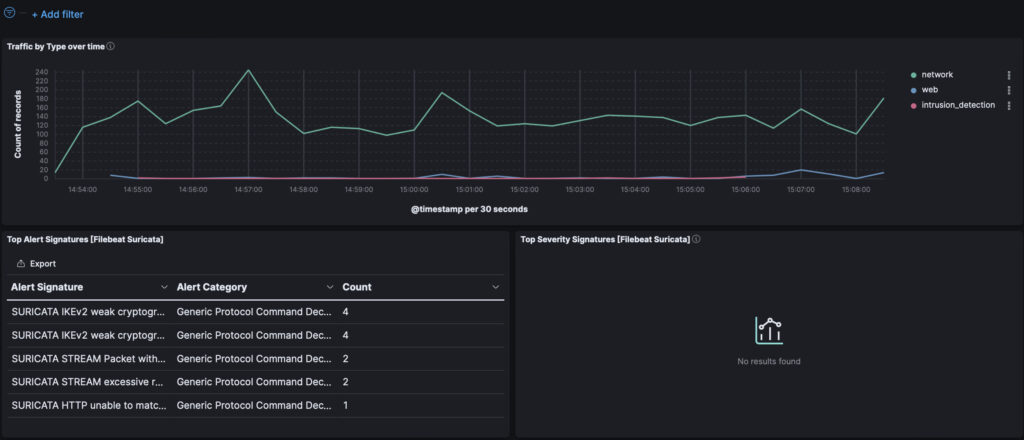This screenshot has width=1024, height=440.
Task: Toggle the intrusion_detection series legend label
Action: point(957,105)
